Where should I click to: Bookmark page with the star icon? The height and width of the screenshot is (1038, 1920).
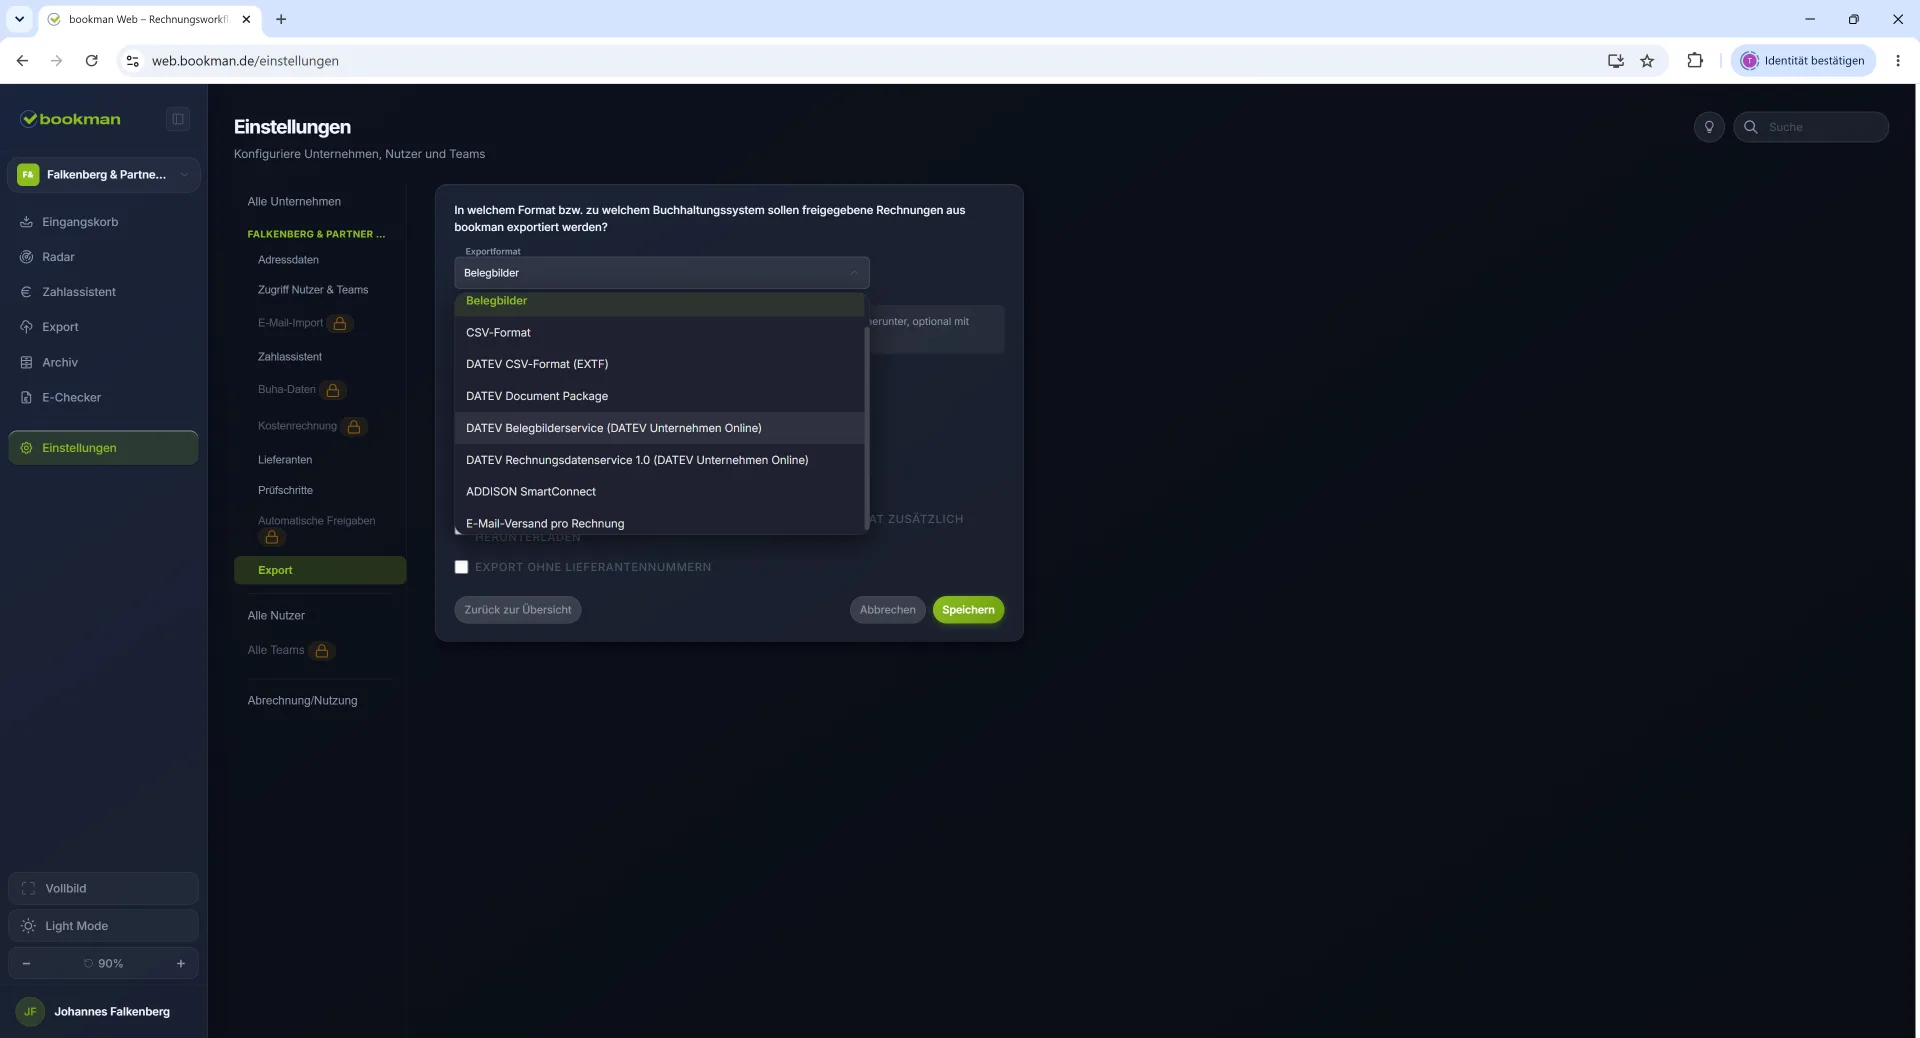pyautogui.click(x=1647, y=61)
